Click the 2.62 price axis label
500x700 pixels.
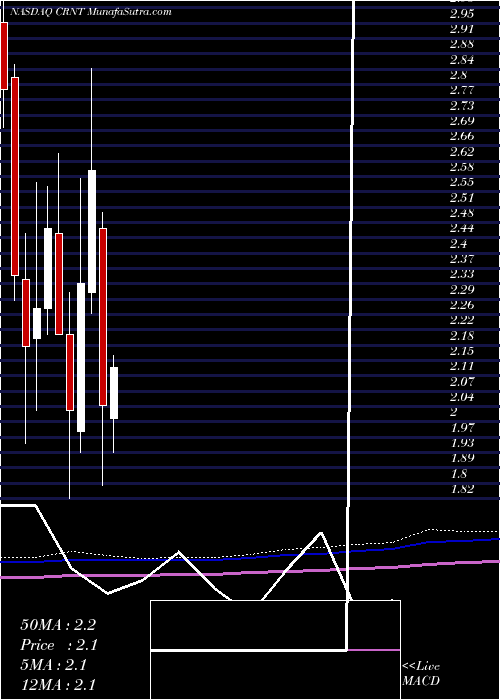[x=462, y=151]
